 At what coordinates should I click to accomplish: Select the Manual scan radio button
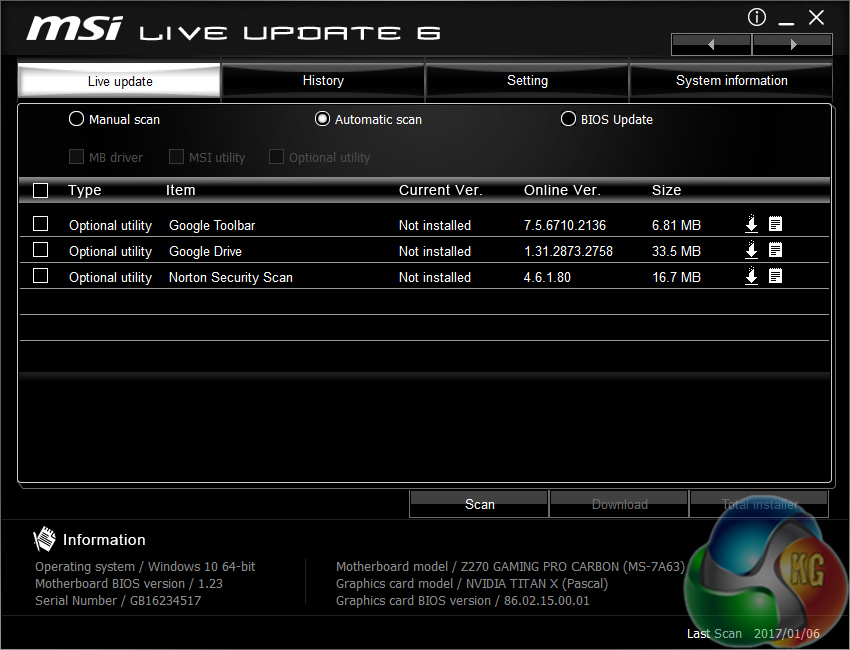[76, 119]
